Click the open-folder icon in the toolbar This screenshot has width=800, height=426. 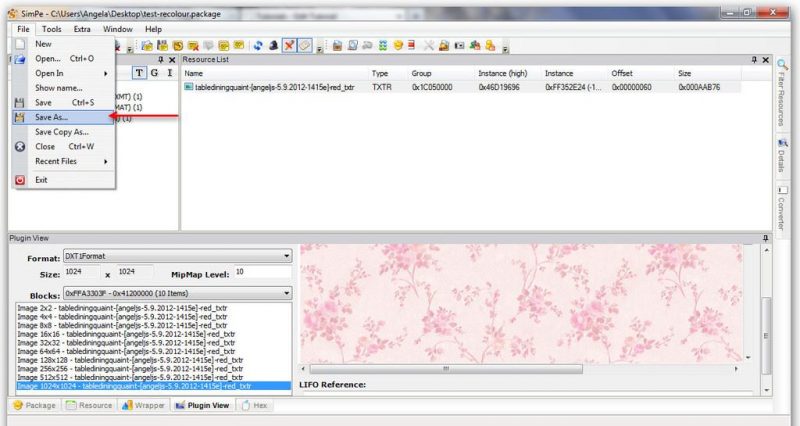pos(147,46)
